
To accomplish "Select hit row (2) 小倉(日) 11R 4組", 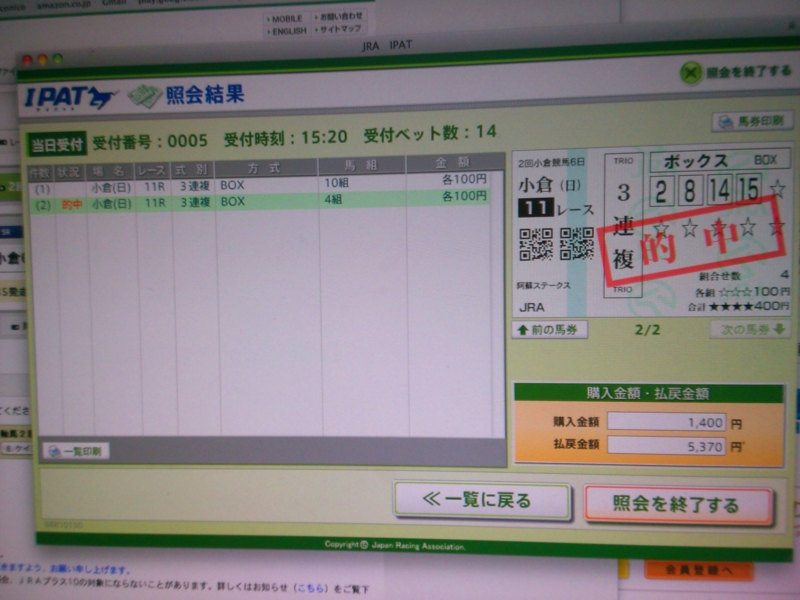I will pos(260,202).
